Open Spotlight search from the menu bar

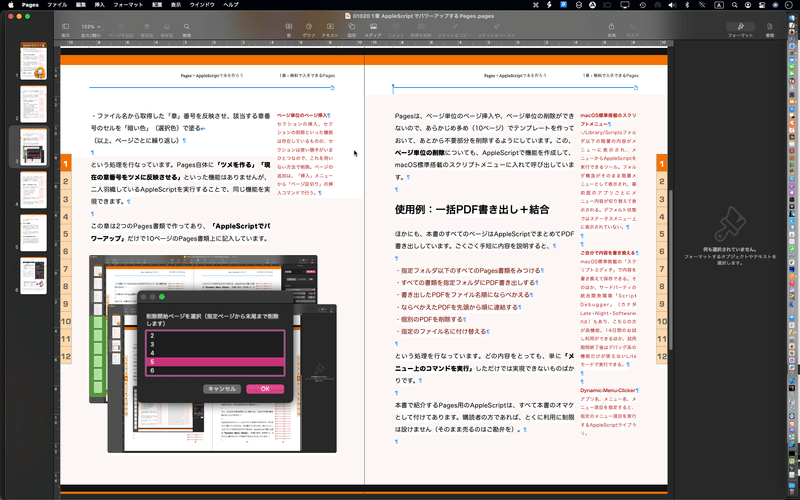(734, 5)
